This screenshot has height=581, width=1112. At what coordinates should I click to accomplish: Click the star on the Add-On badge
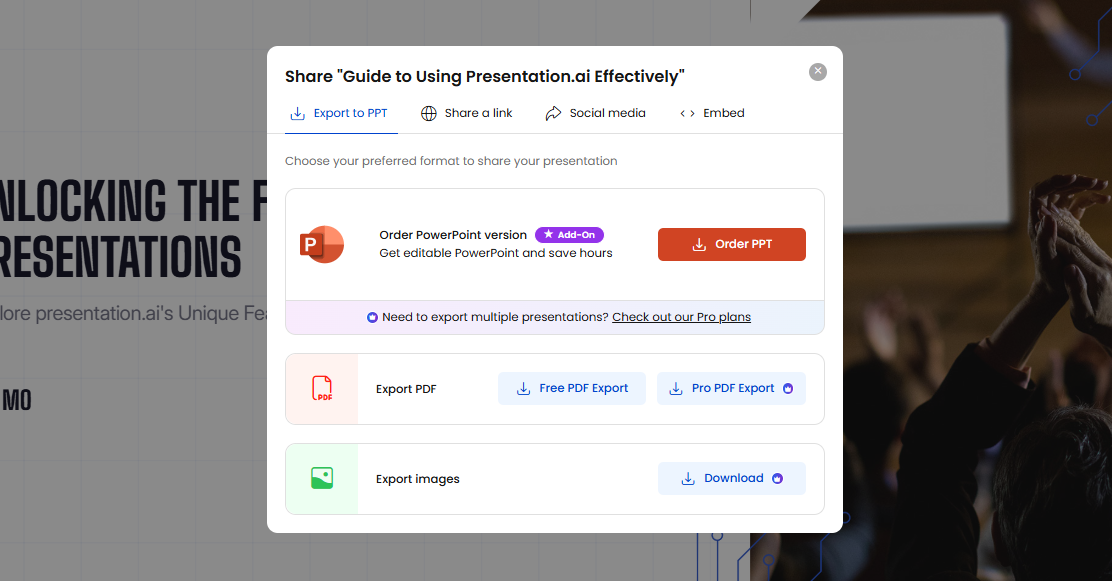[549, 234]
